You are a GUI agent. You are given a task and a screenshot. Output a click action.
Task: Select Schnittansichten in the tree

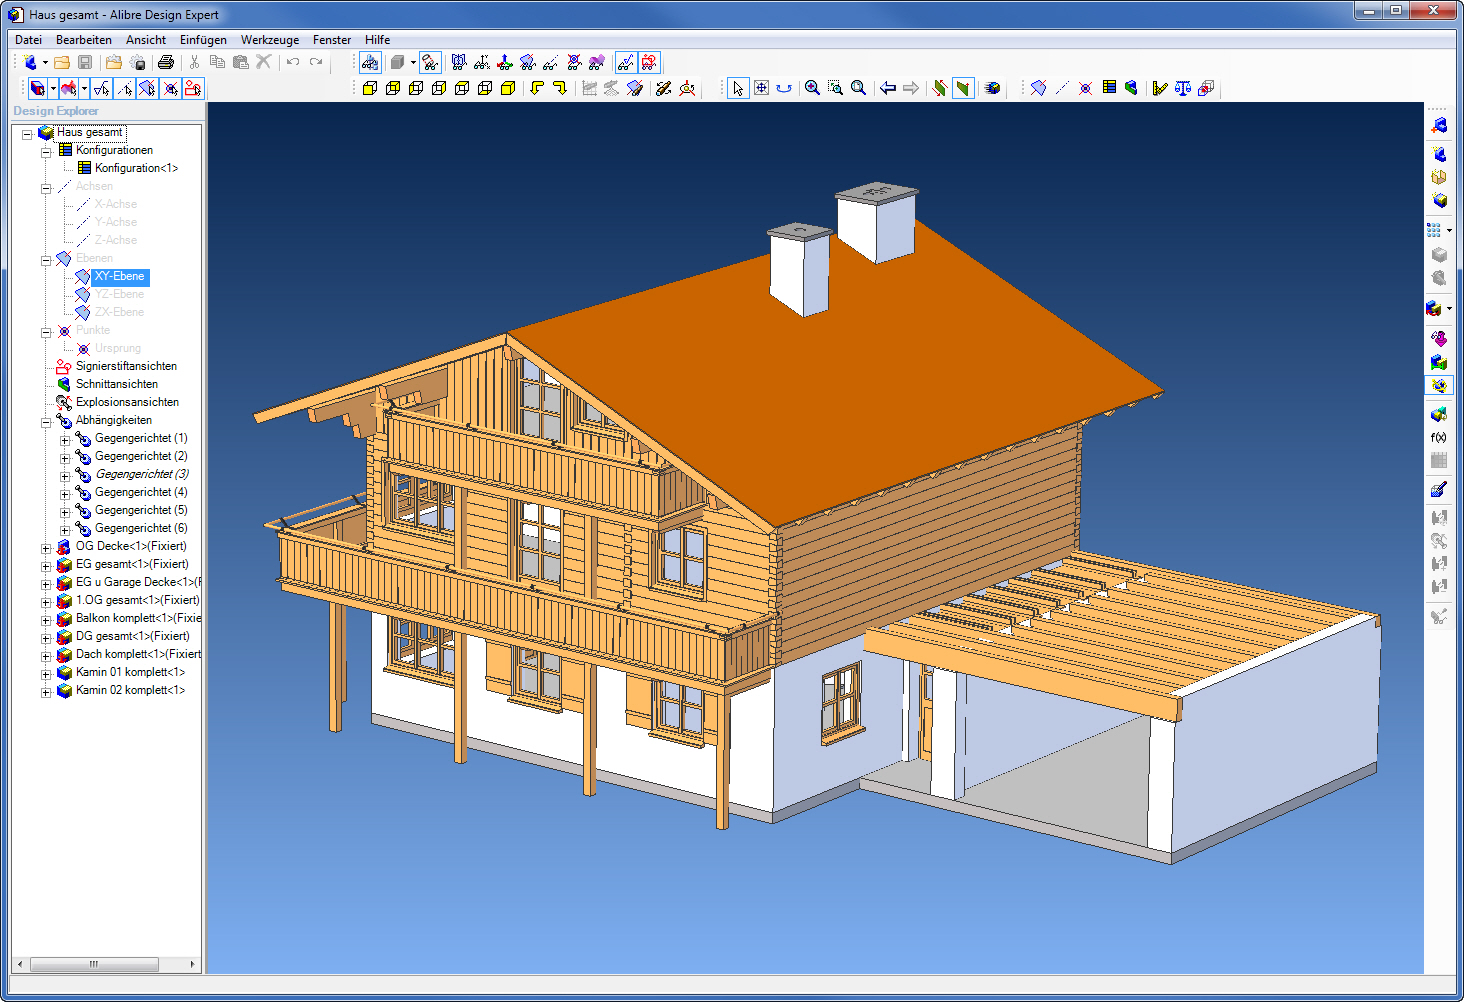(117, 384)
